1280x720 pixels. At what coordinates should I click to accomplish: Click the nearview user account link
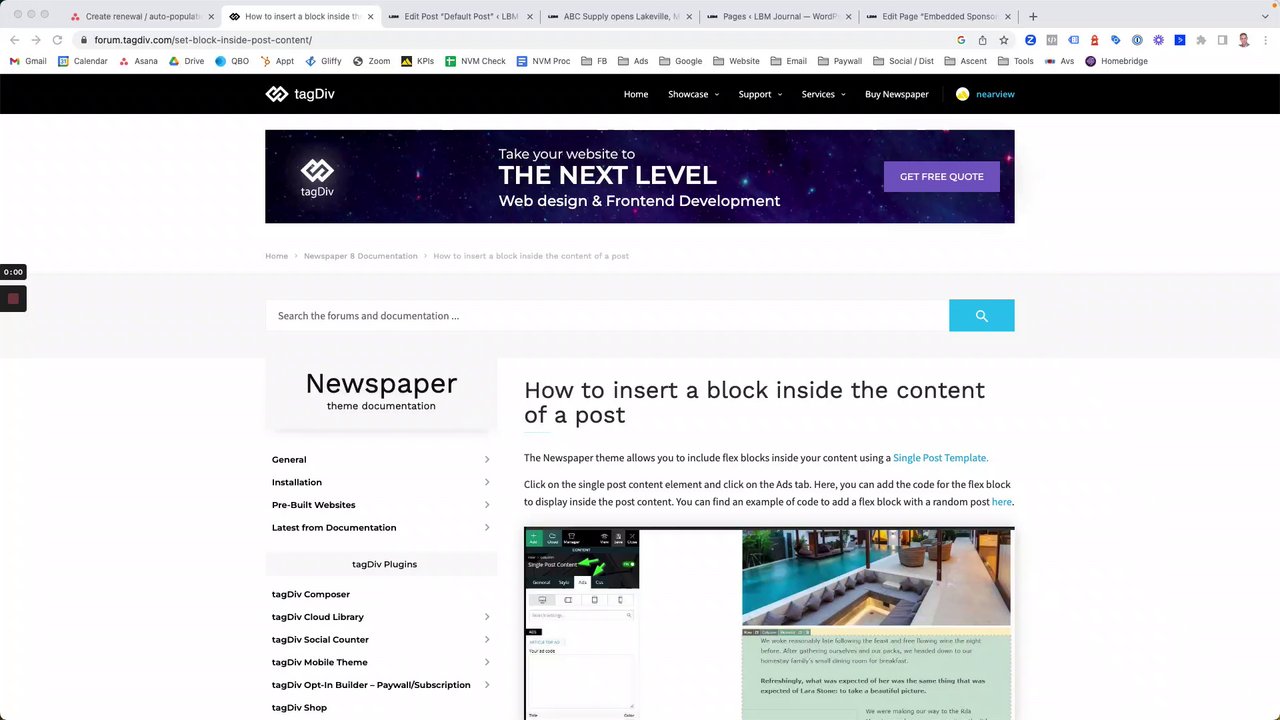tap(995, 94)
